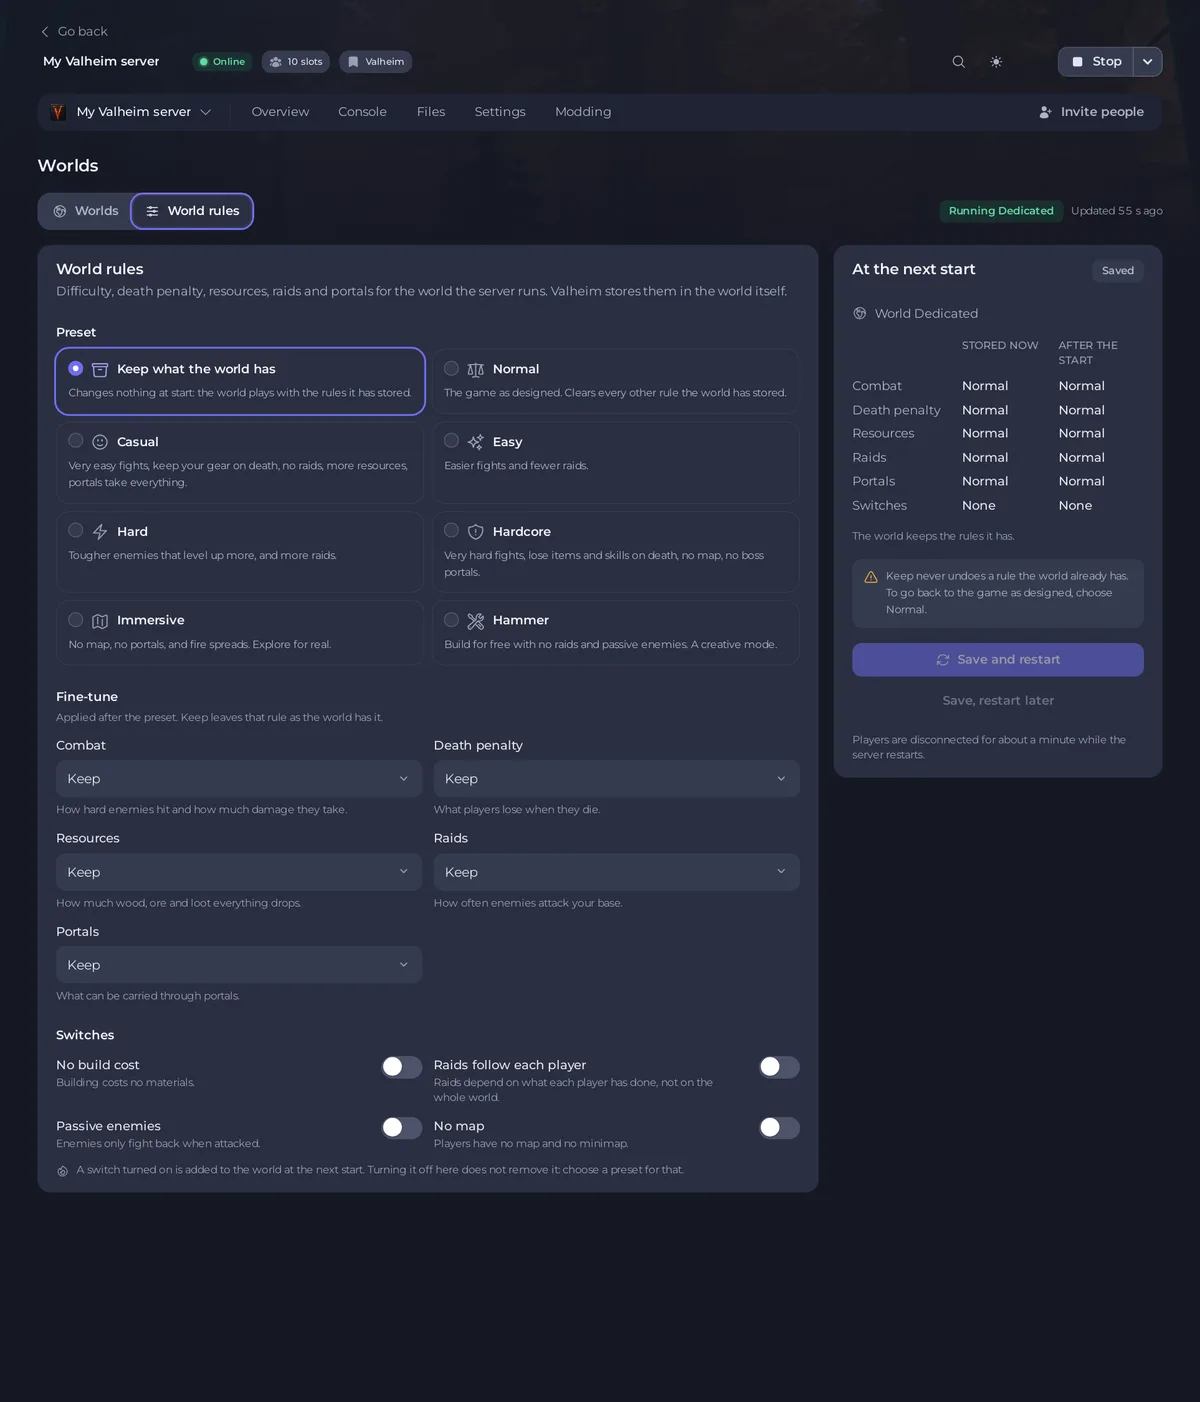Click the Hardcore preset shield icon

[476, 532]
